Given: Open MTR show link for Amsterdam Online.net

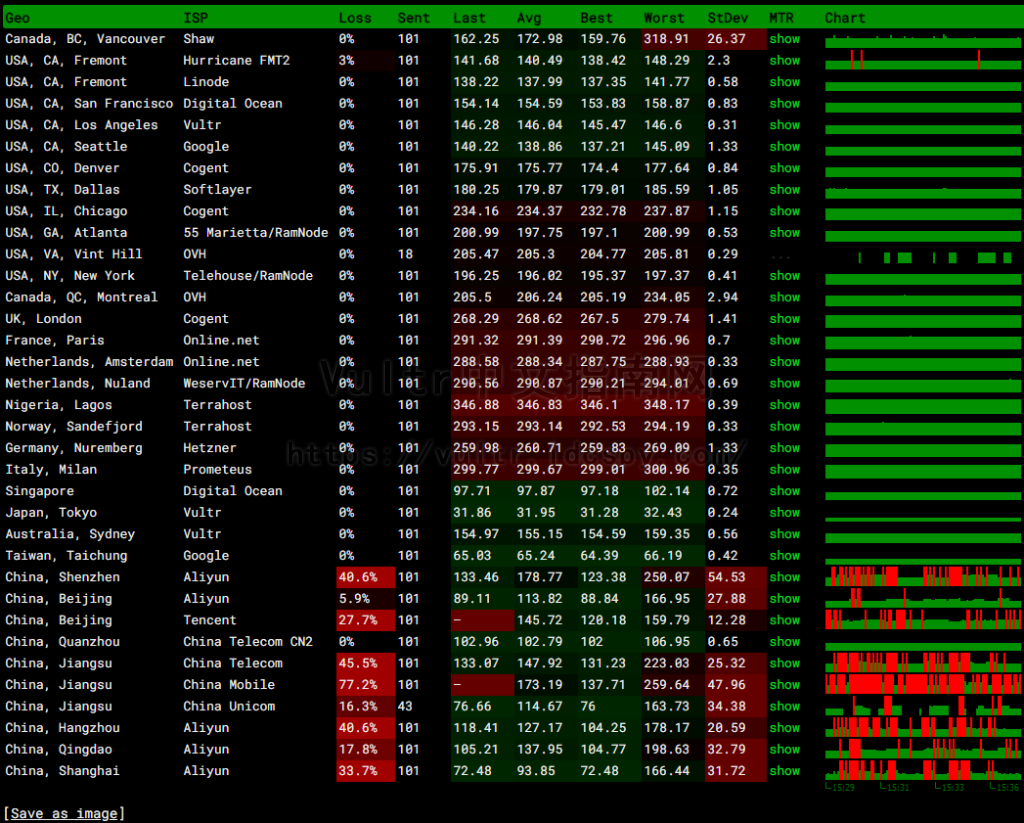Looking at the screenshot, I should coord(784,363).
